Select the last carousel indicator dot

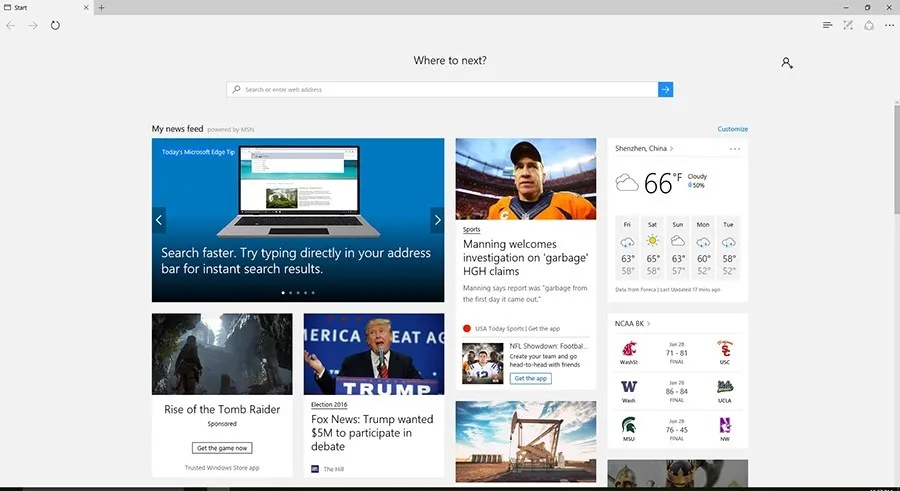pos(313,293)
